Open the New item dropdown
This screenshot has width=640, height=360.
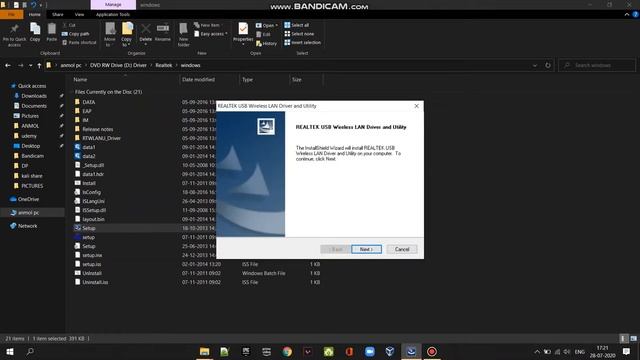(208, 25)
